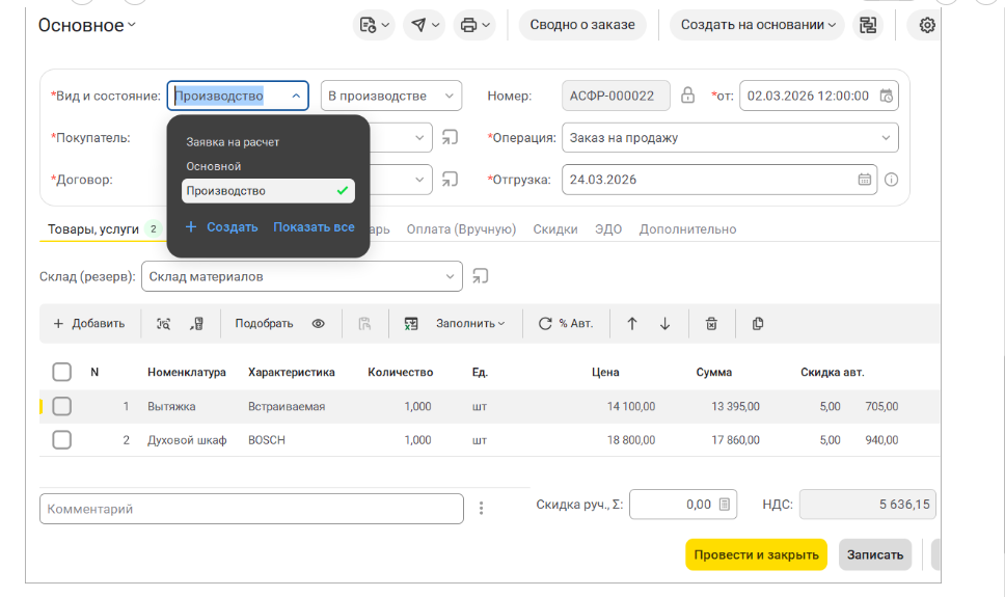1006x597 pixels.
Task: Click the Комментарий input field
Action: pyautogui.click(x=252, y=509)
